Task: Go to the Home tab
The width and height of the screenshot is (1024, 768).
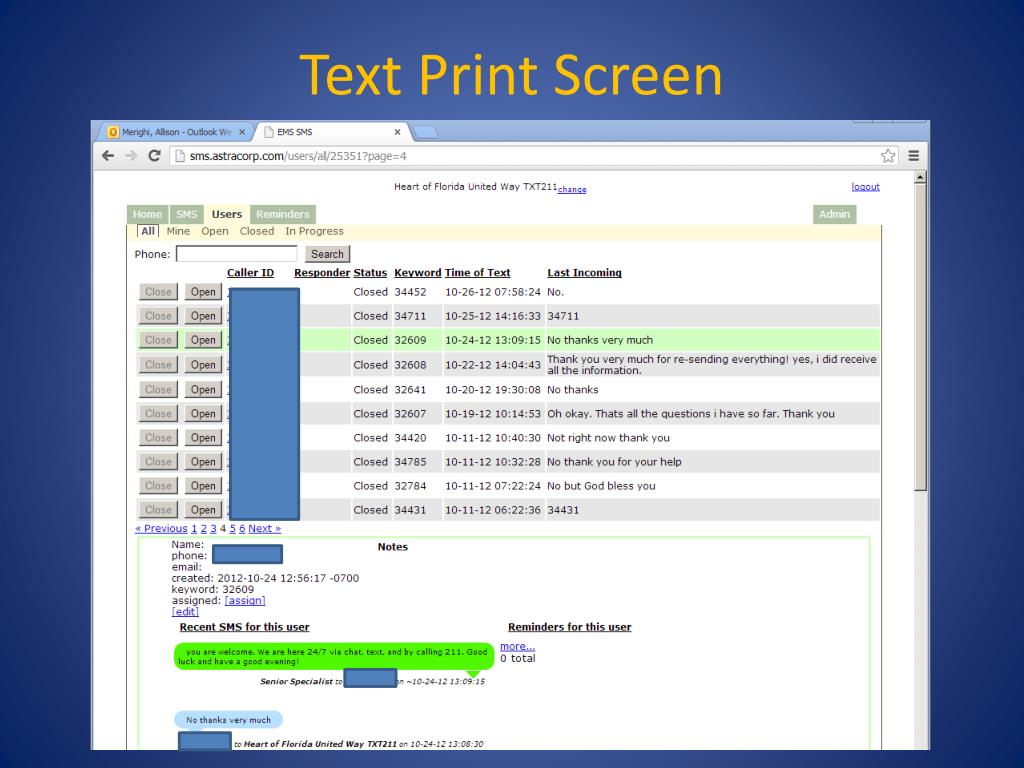Action: 147,214
